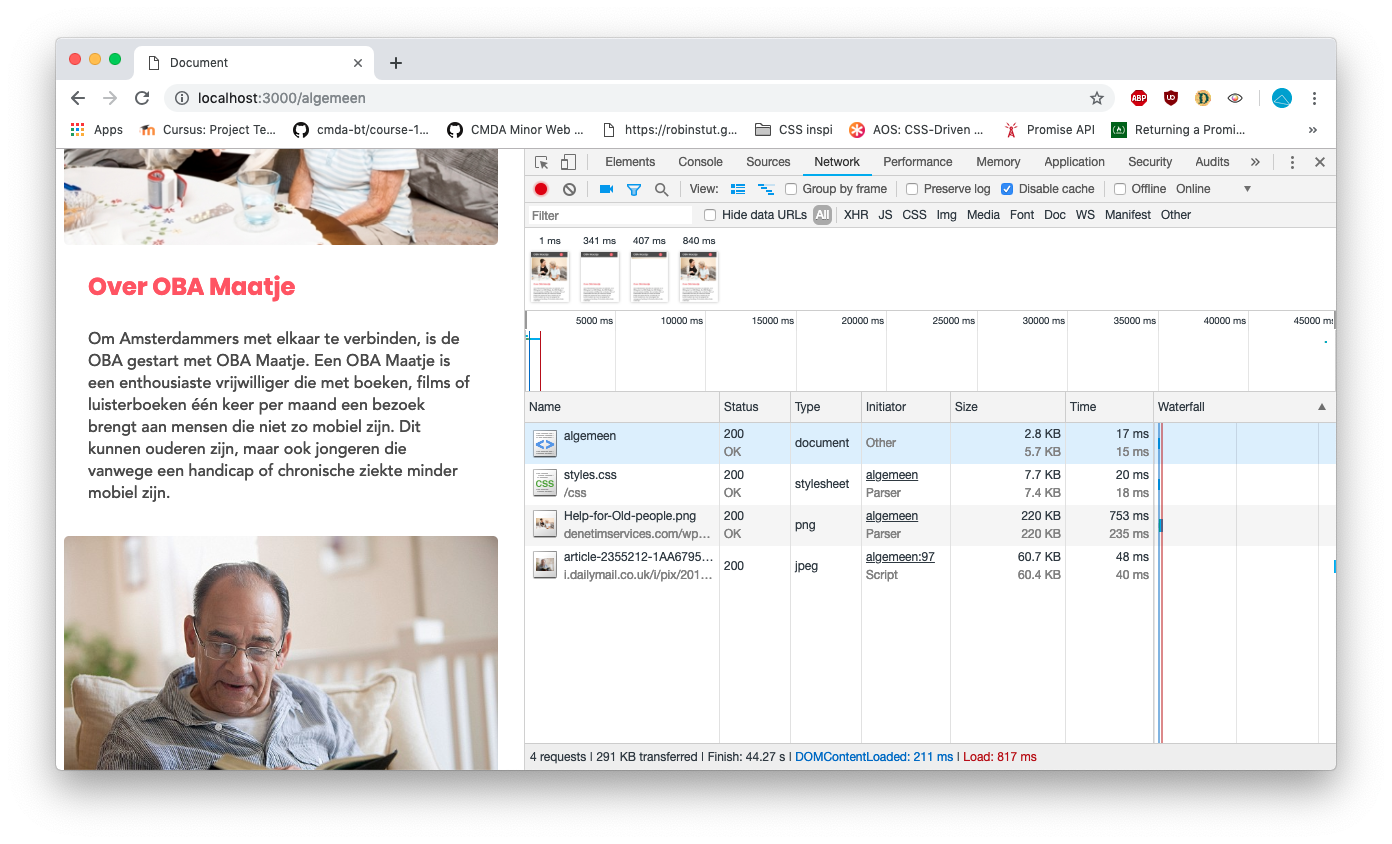Switch to the Application tab
The height and width of the screenshot is (844, 1392).
pos(1074,162)
